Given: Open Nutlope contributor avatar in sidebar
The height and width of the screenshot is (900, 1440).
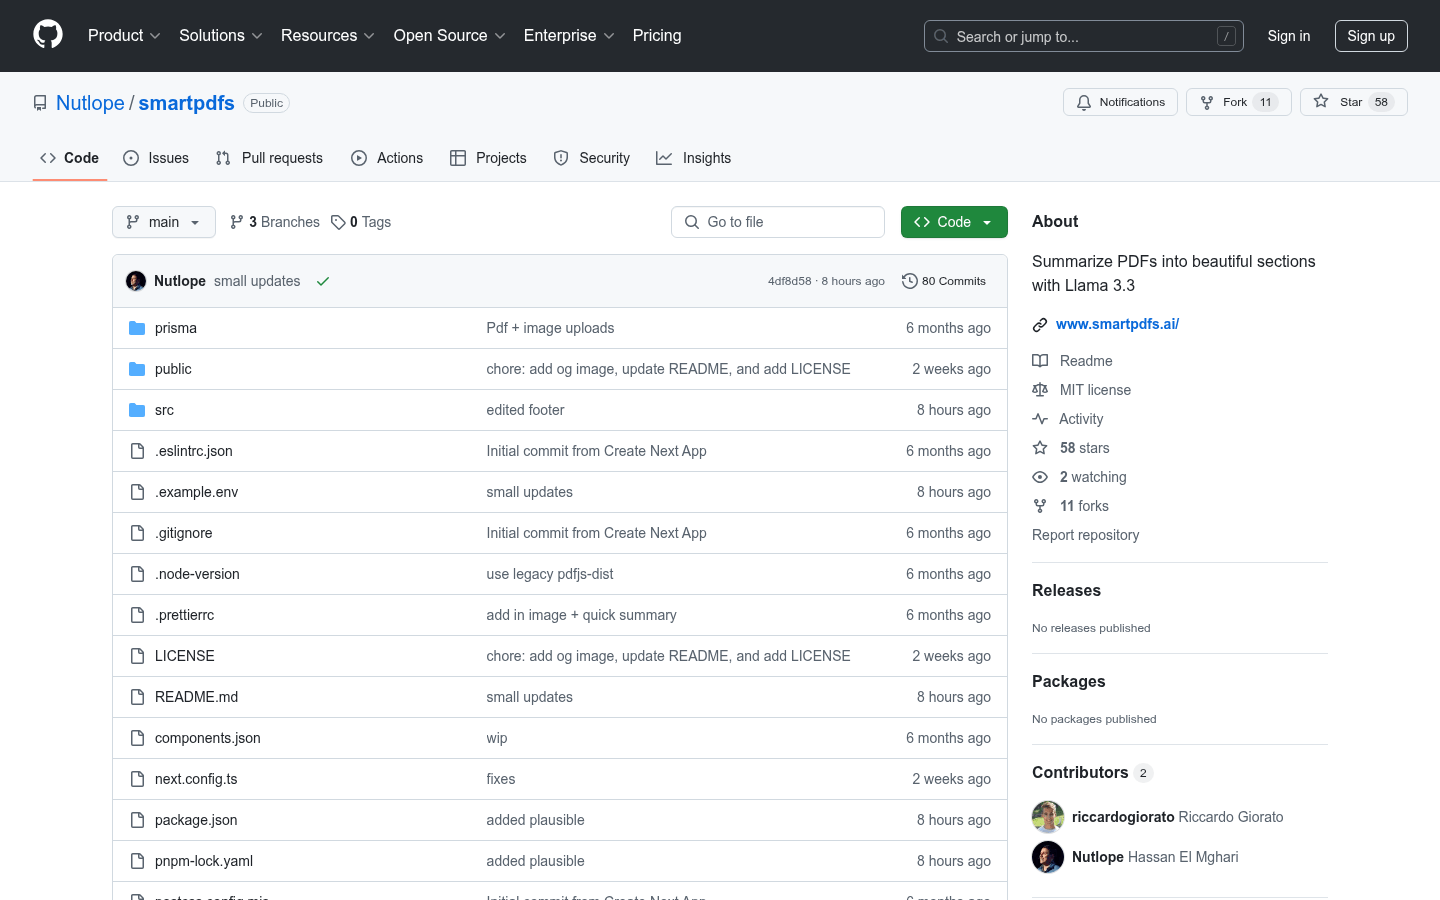Looking at the screenshot, I should (1048, 857).
